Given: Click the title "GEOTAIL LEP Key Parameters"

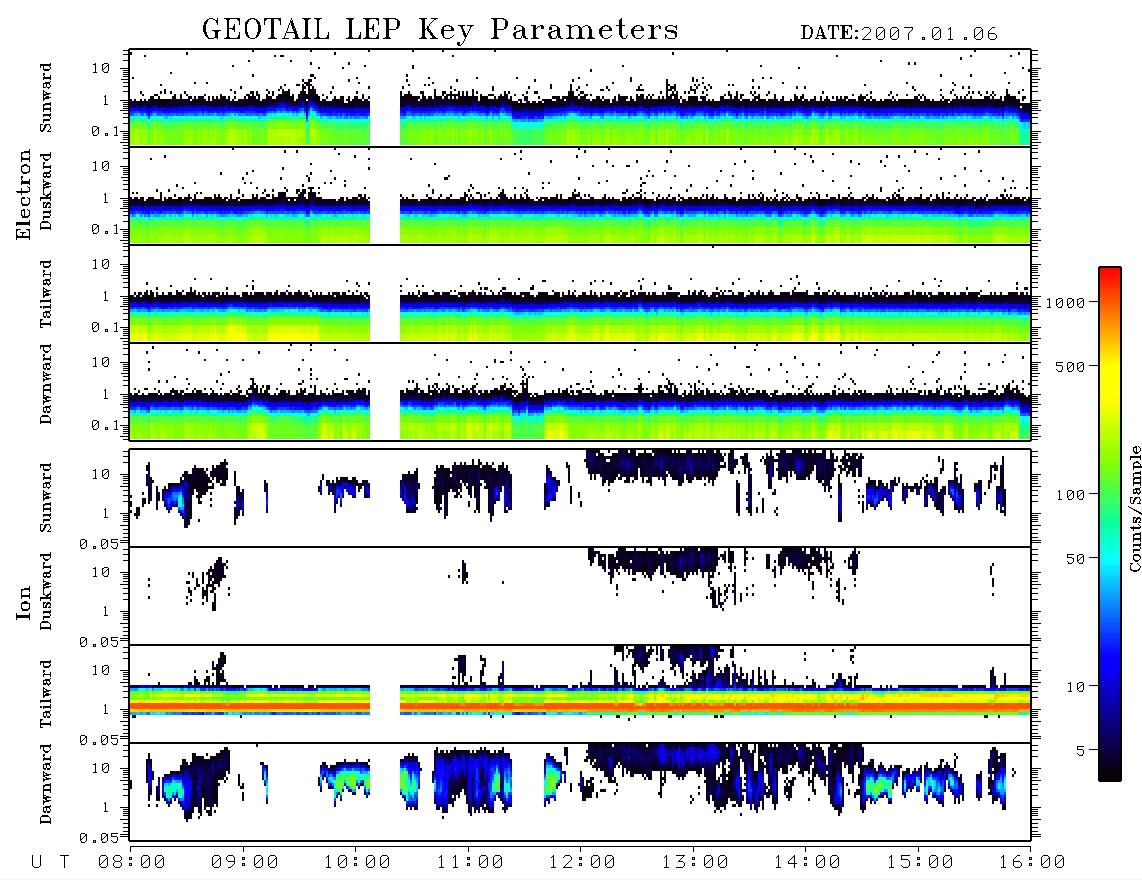Looking at the screenshot, I should 440,29.
